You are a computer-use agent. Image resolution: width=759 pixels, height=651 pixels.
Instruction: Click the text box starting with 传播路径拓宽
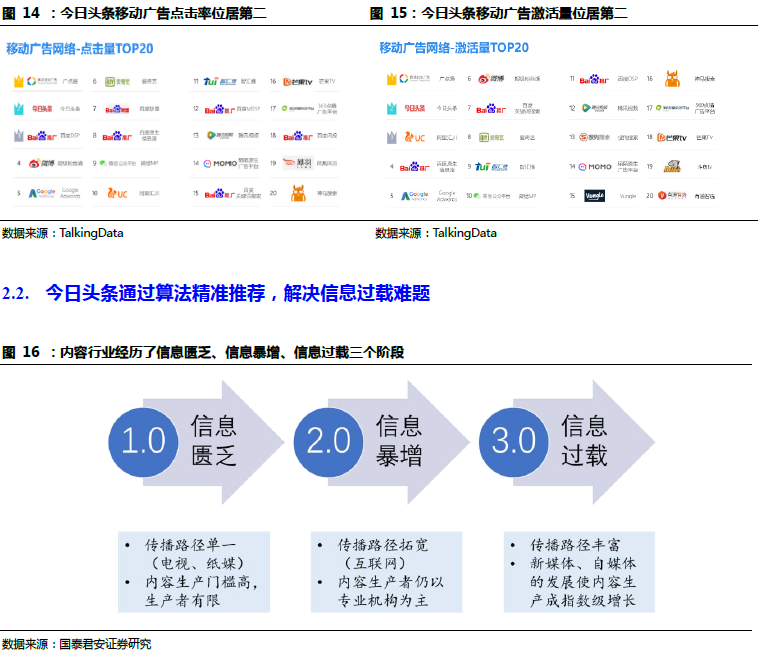coord(386,572)
